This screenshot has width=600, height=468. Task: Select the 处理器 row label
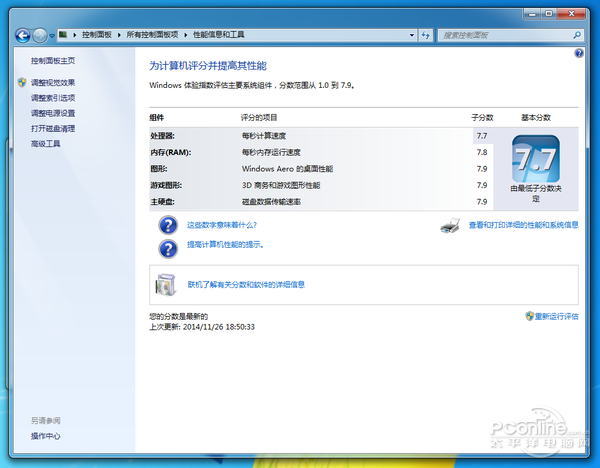(x=162, y=136)
